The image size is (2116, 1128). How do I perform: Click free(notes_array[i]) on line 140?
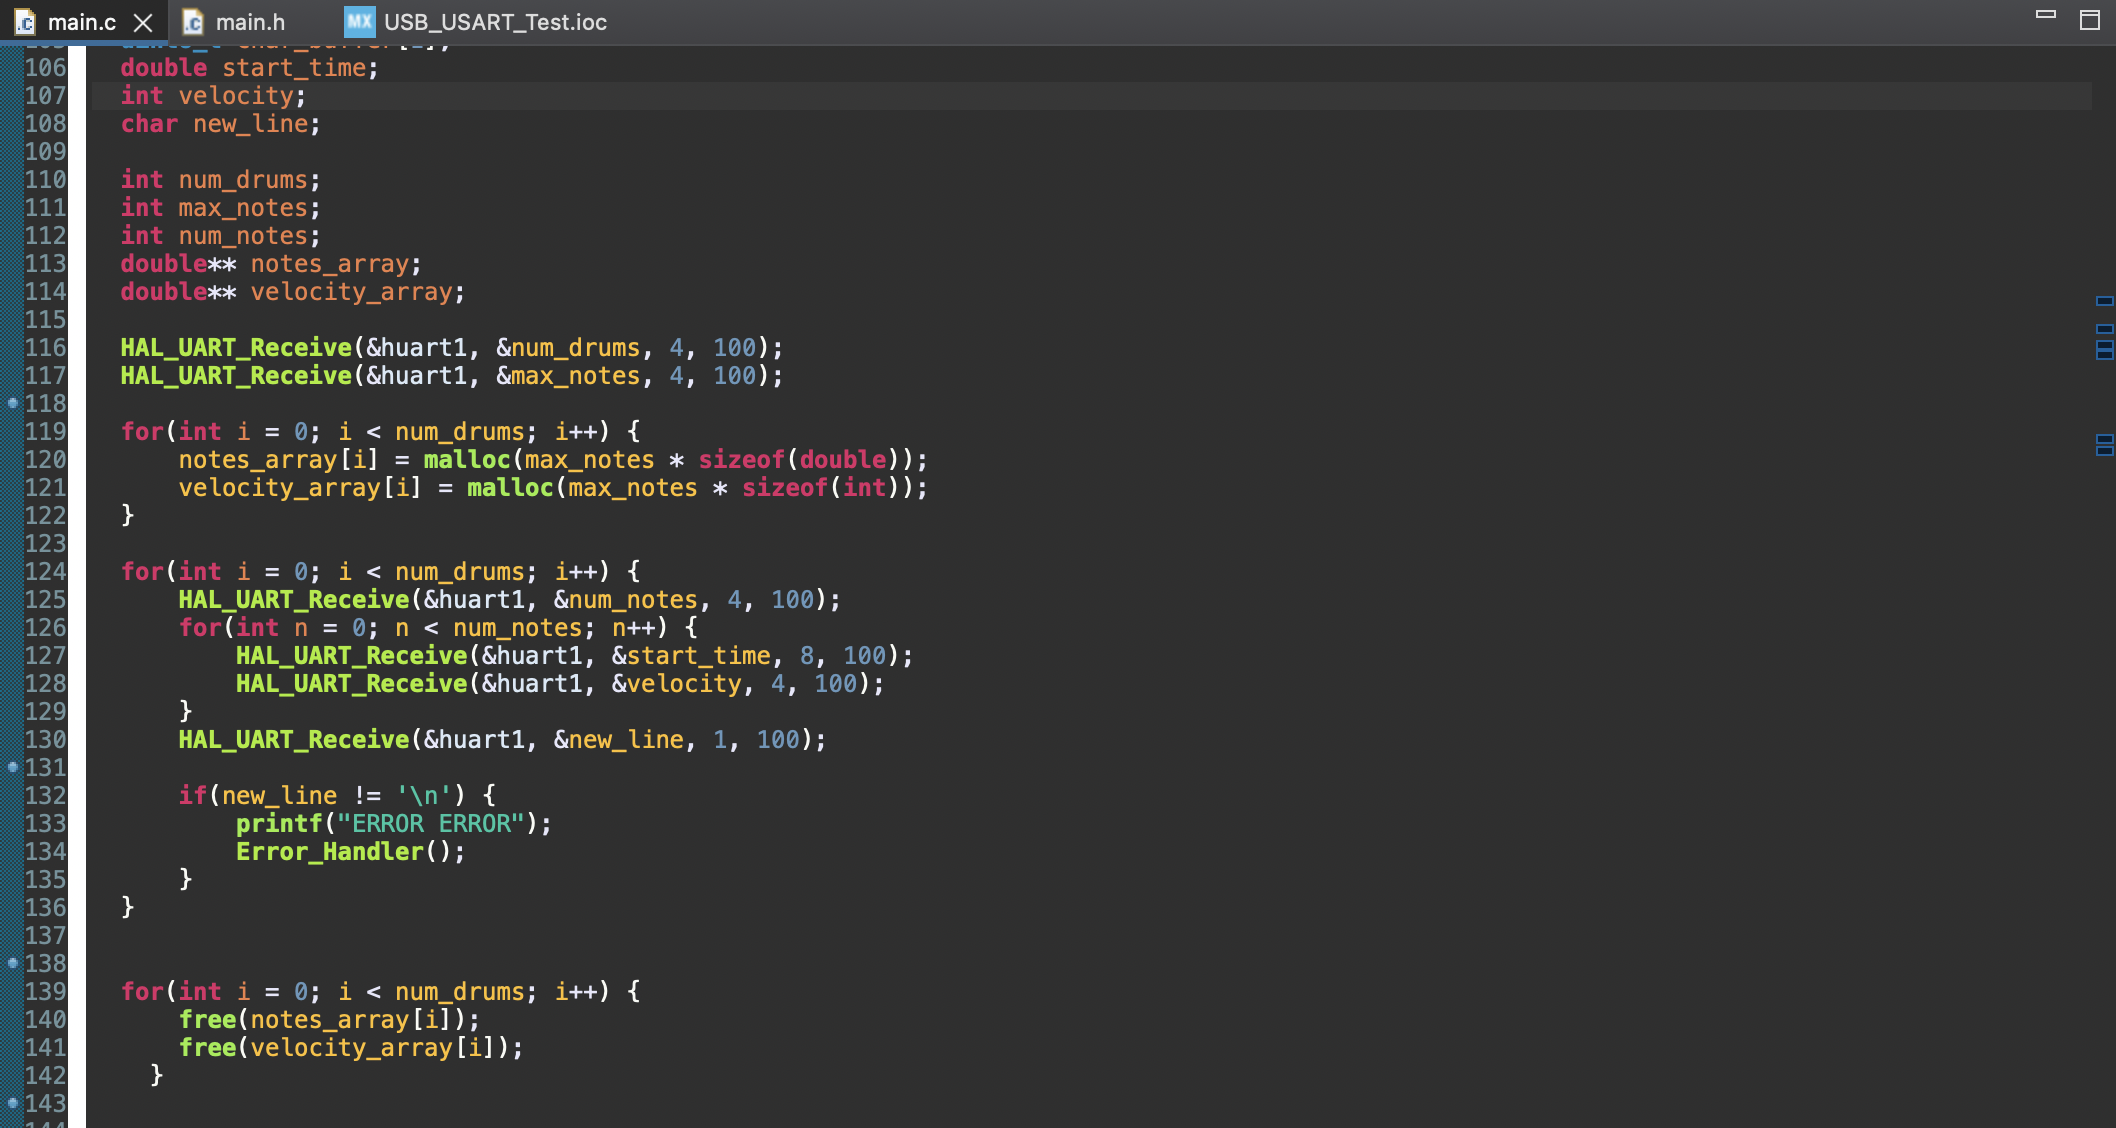328,1020
